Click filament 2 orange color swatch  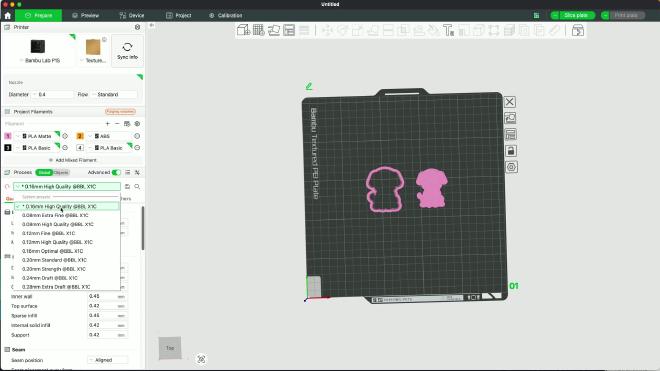click(80, 136)
